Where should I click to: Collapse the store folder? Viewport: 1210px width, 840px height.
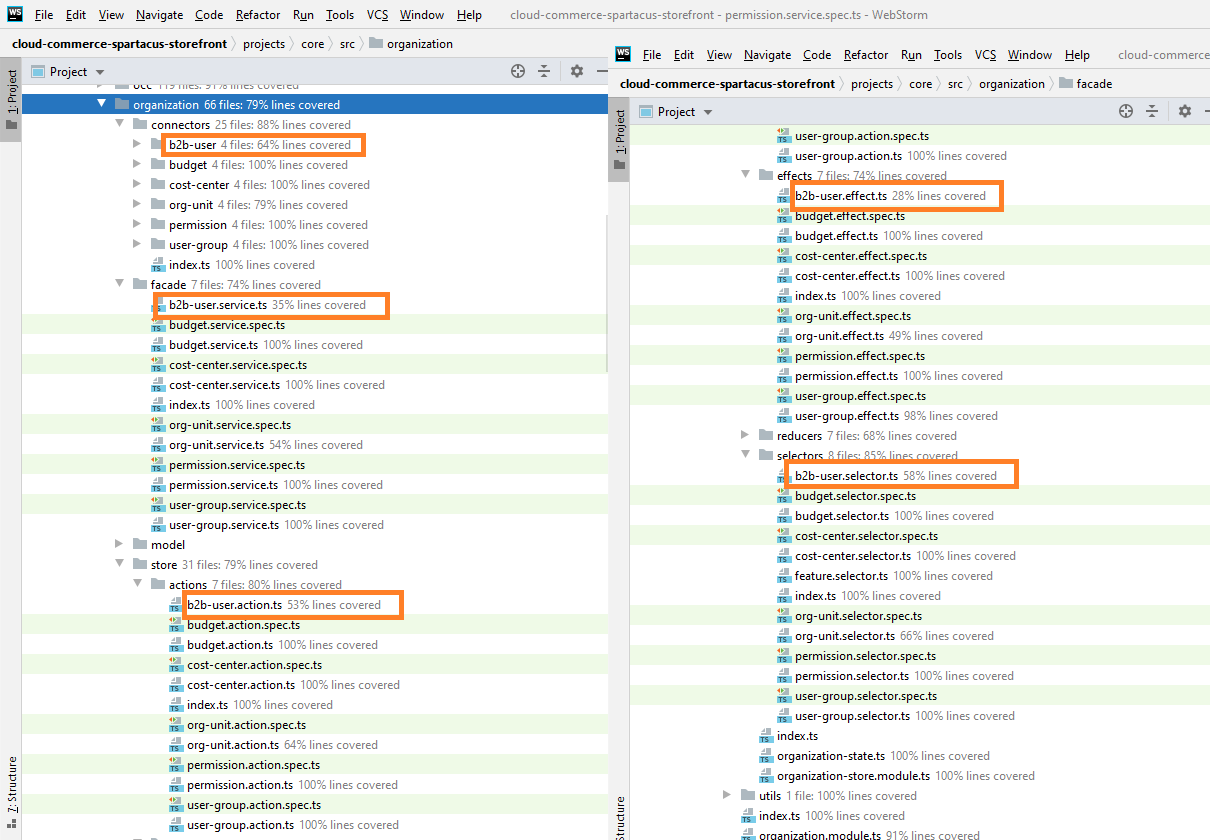pos(120,564)
